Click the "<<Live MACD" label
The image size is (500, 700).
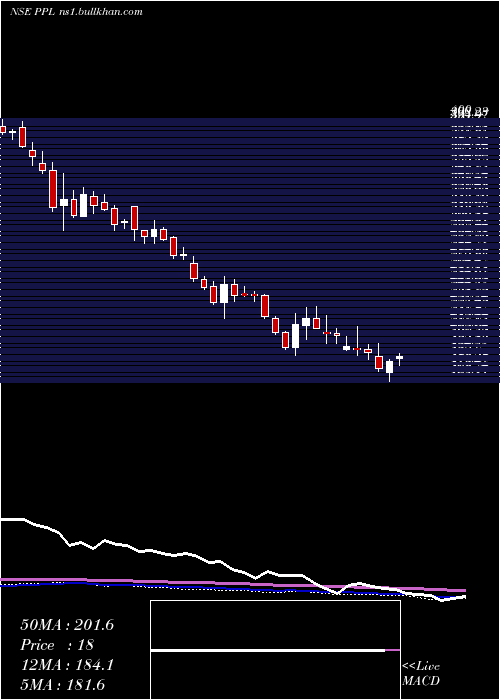(421, 673)
